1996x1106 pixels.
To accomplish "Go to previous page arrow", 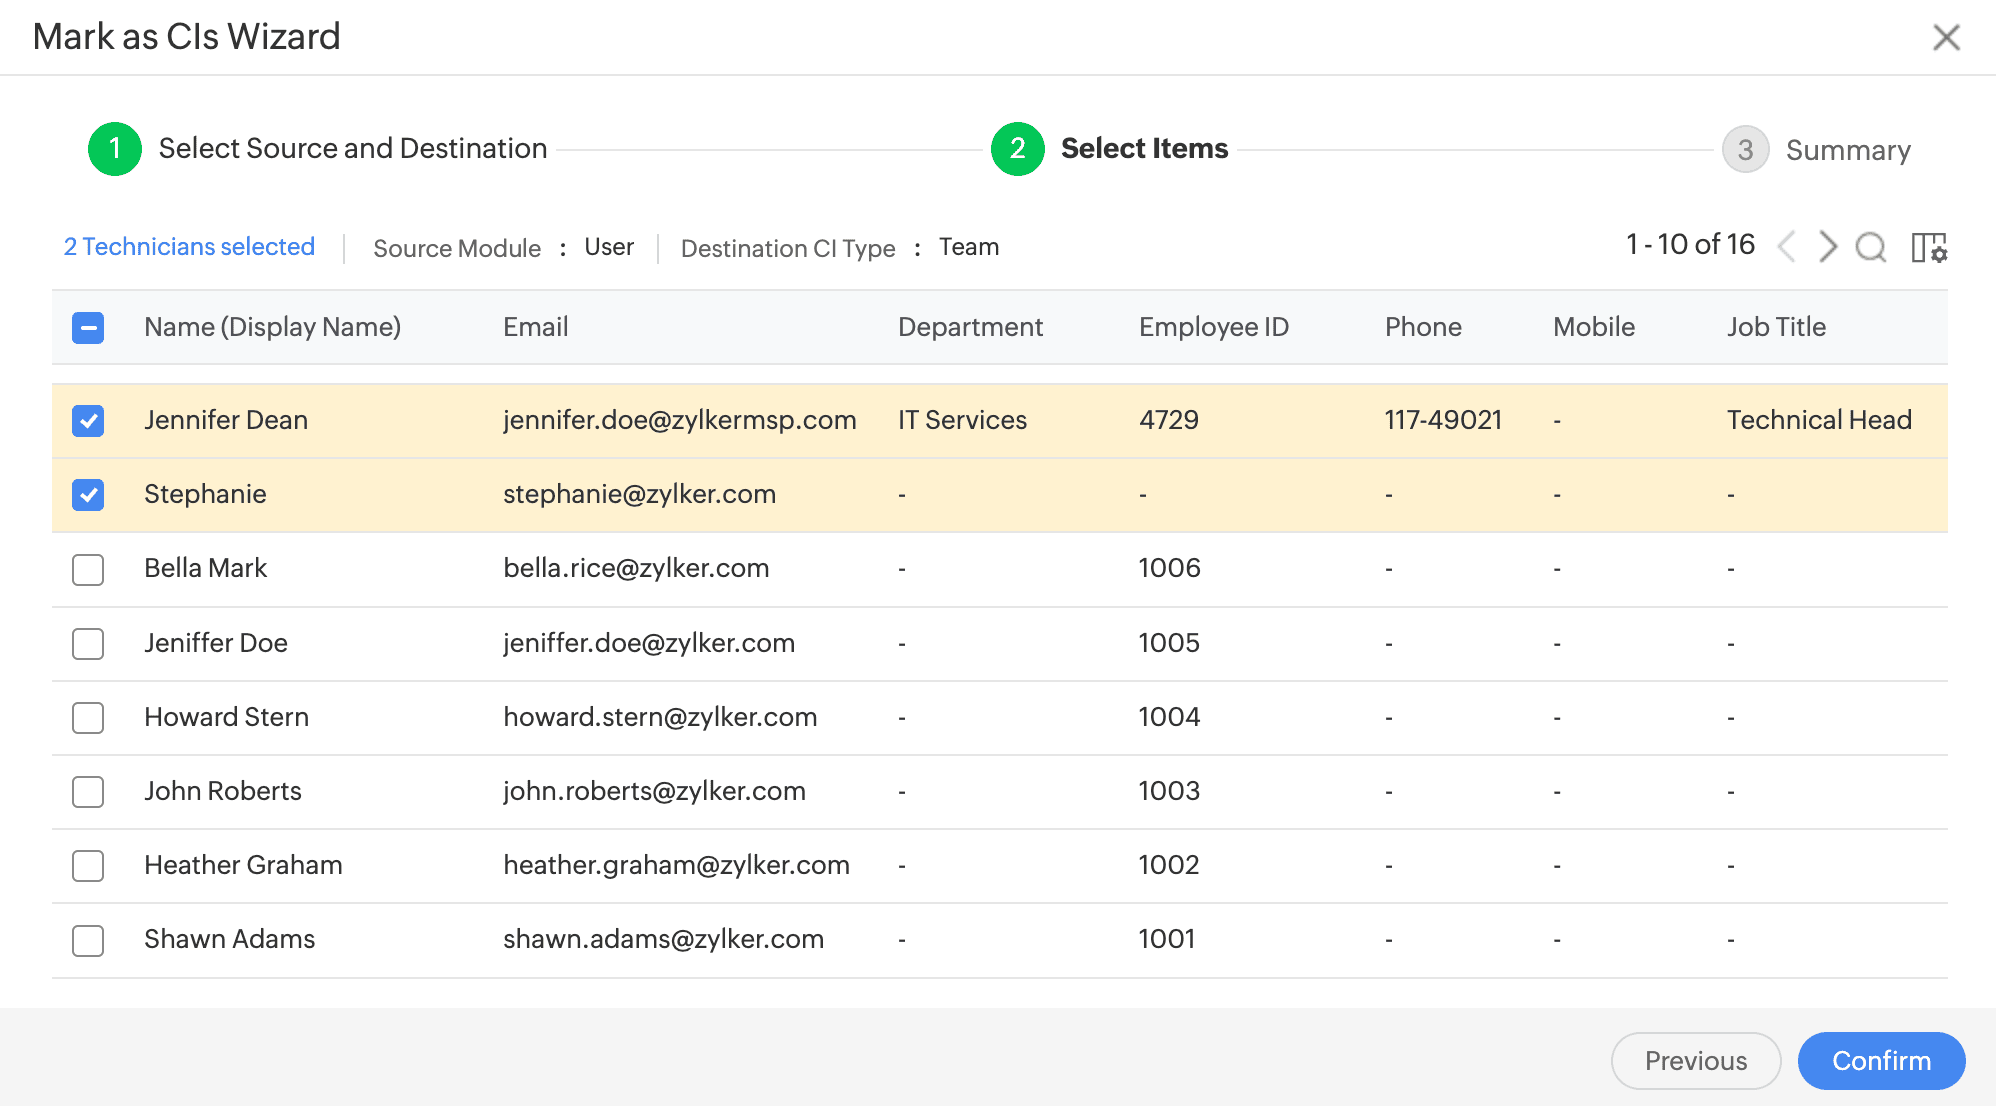I will click(1787, 247).
